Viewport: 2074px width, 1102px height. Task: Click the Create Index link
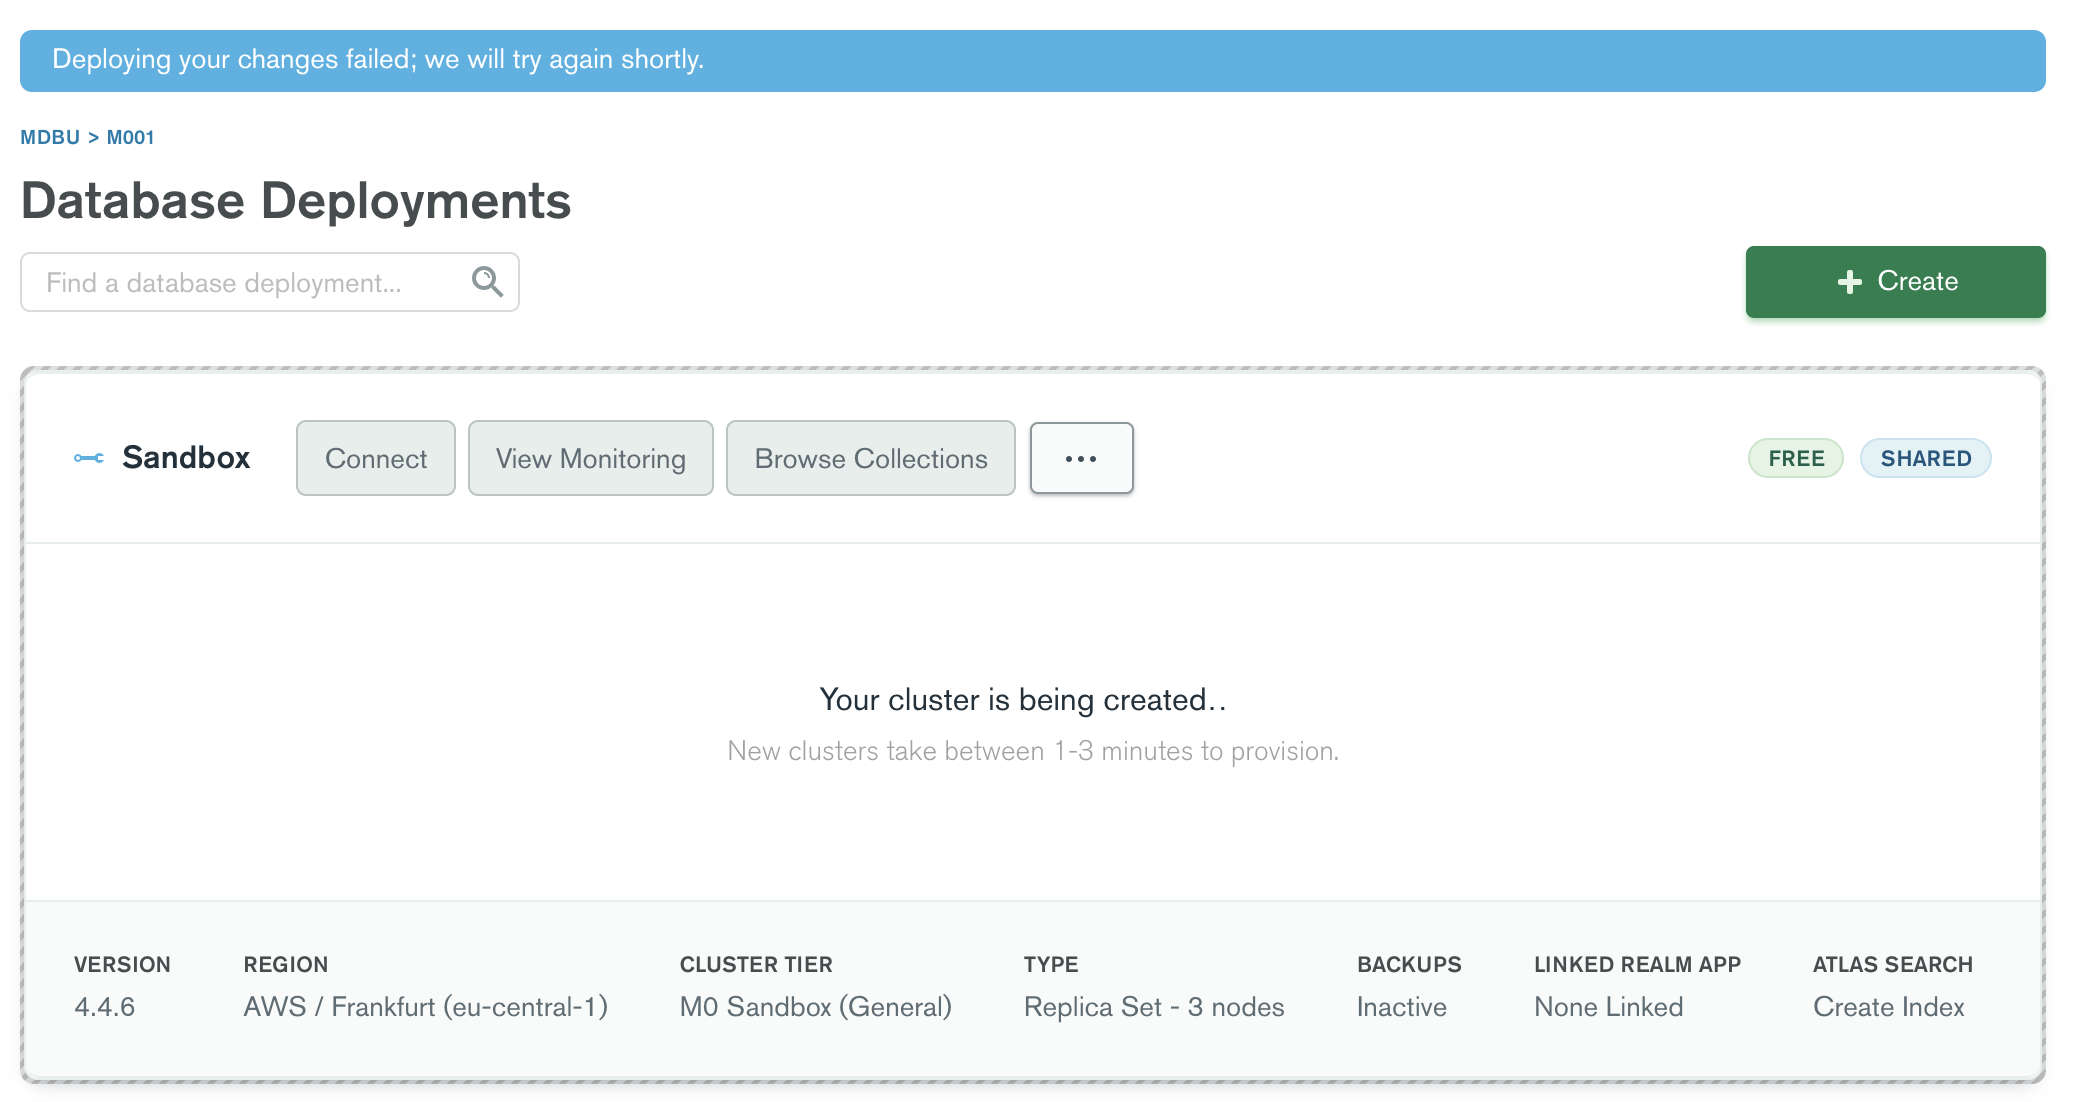tap(1888, 1007)
